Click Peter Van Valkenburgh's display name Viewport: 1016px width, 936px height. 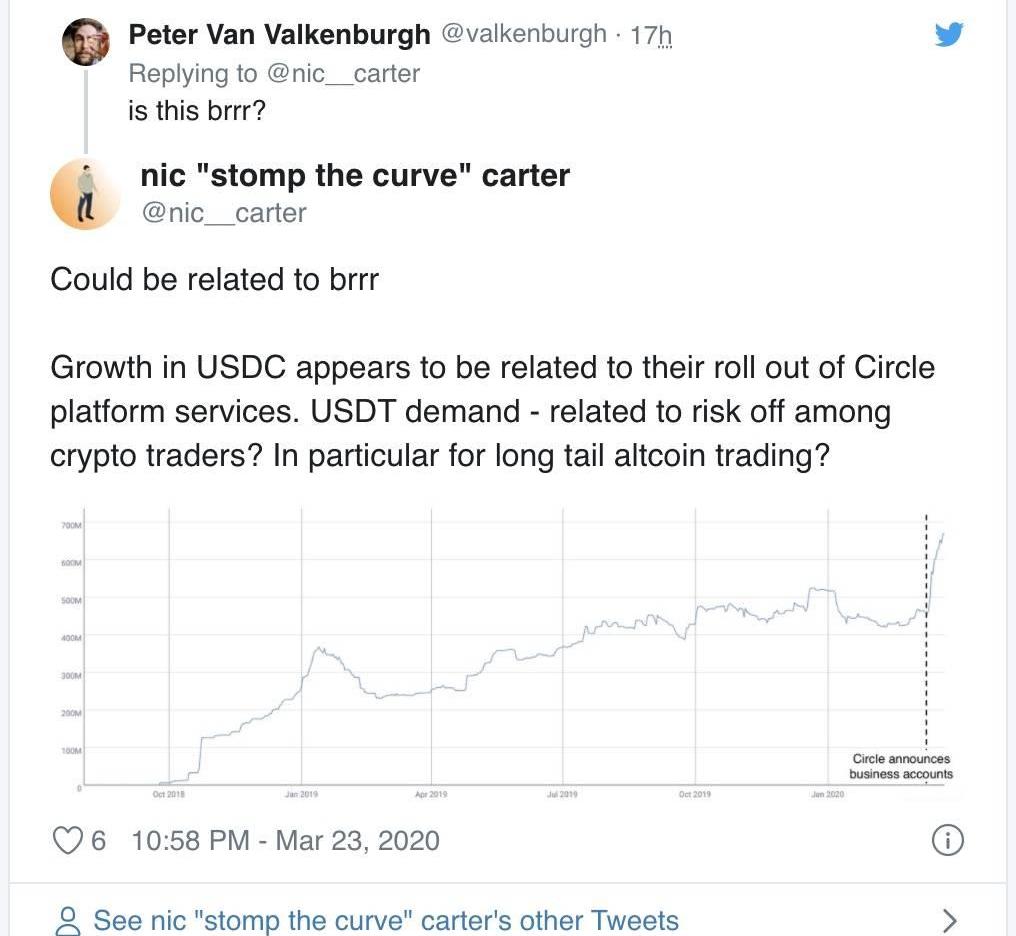279,35
